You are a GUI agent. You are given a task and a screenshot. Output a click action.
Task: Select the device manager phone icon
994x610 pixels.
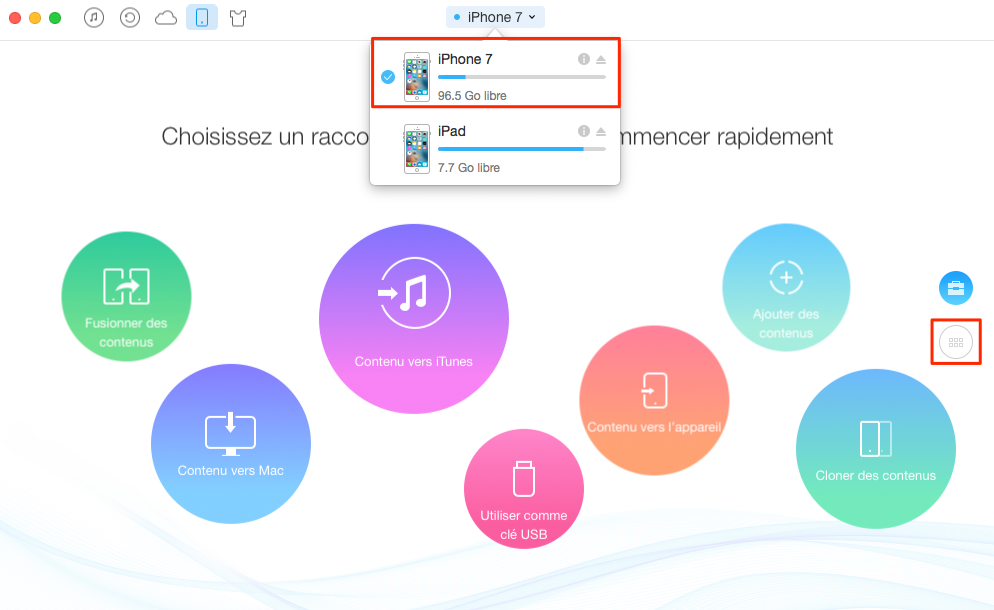click(202, 18)
